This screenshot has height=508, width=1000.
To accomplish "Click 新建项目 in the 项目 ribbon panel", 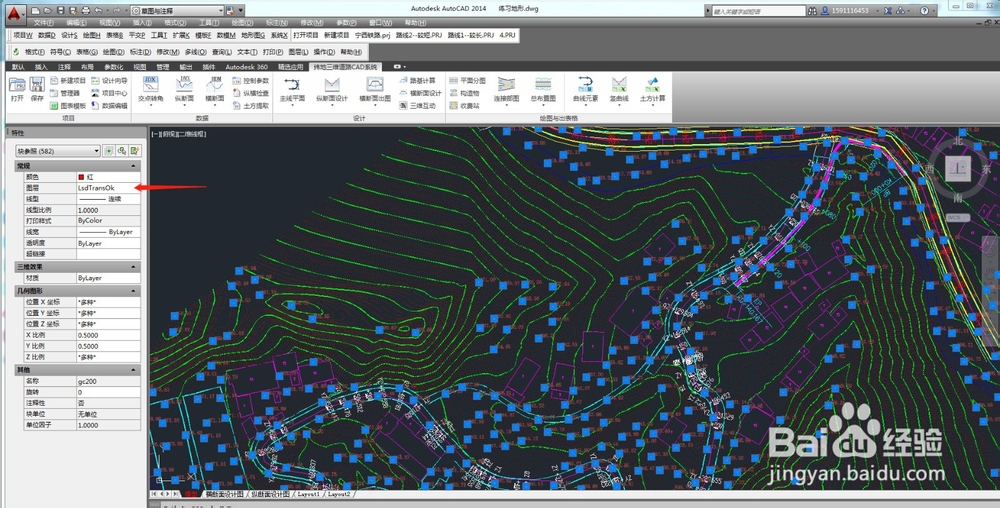I will [x=68, y=81].
